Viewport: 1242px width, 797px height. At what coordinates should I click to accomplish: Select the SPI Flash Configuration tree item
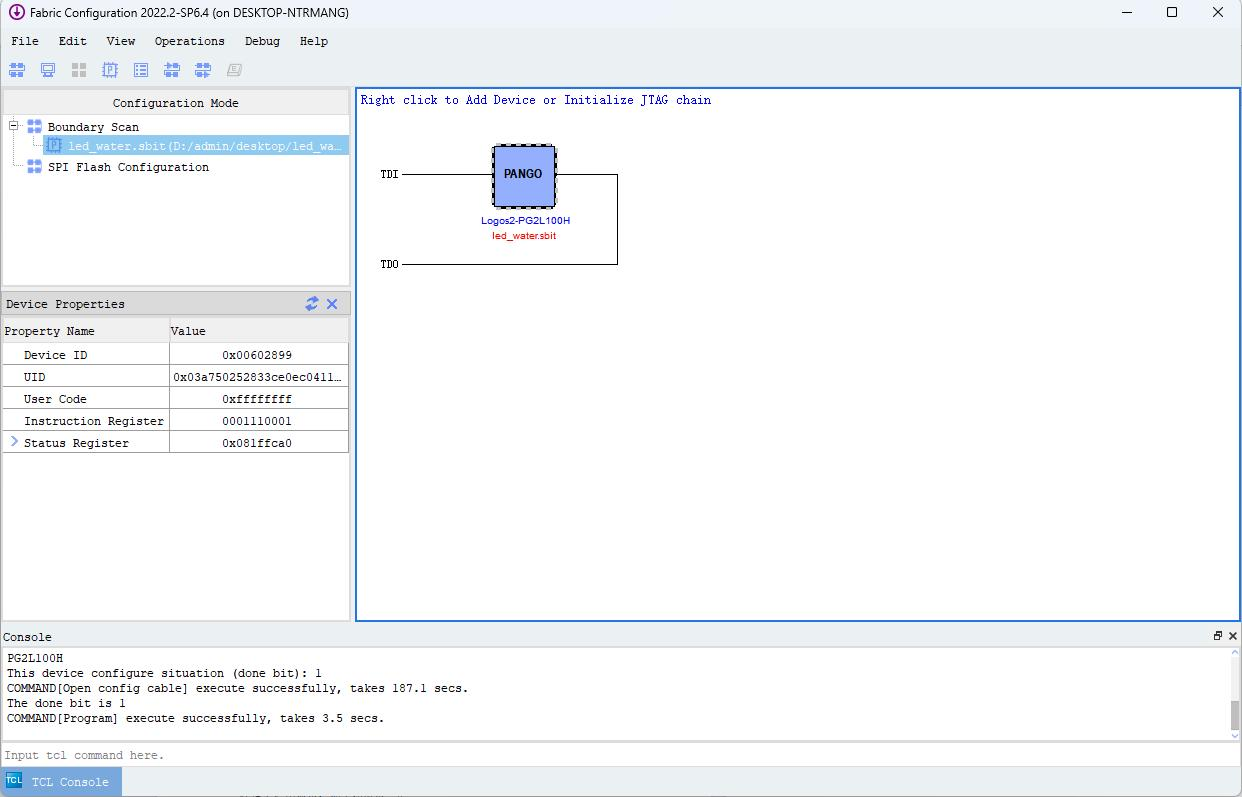(129, 167)
